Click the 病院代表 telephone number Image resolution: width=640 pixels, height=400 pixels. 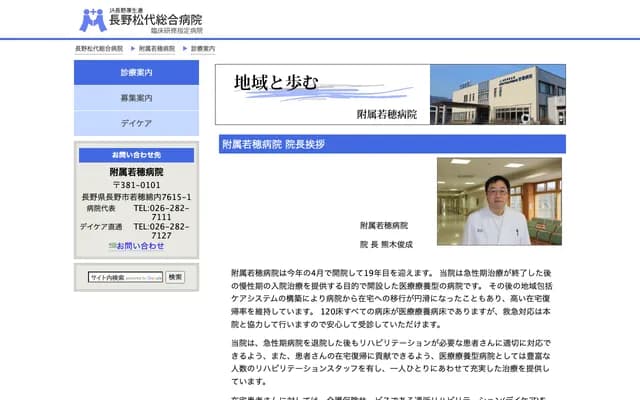tap(161, 212)
